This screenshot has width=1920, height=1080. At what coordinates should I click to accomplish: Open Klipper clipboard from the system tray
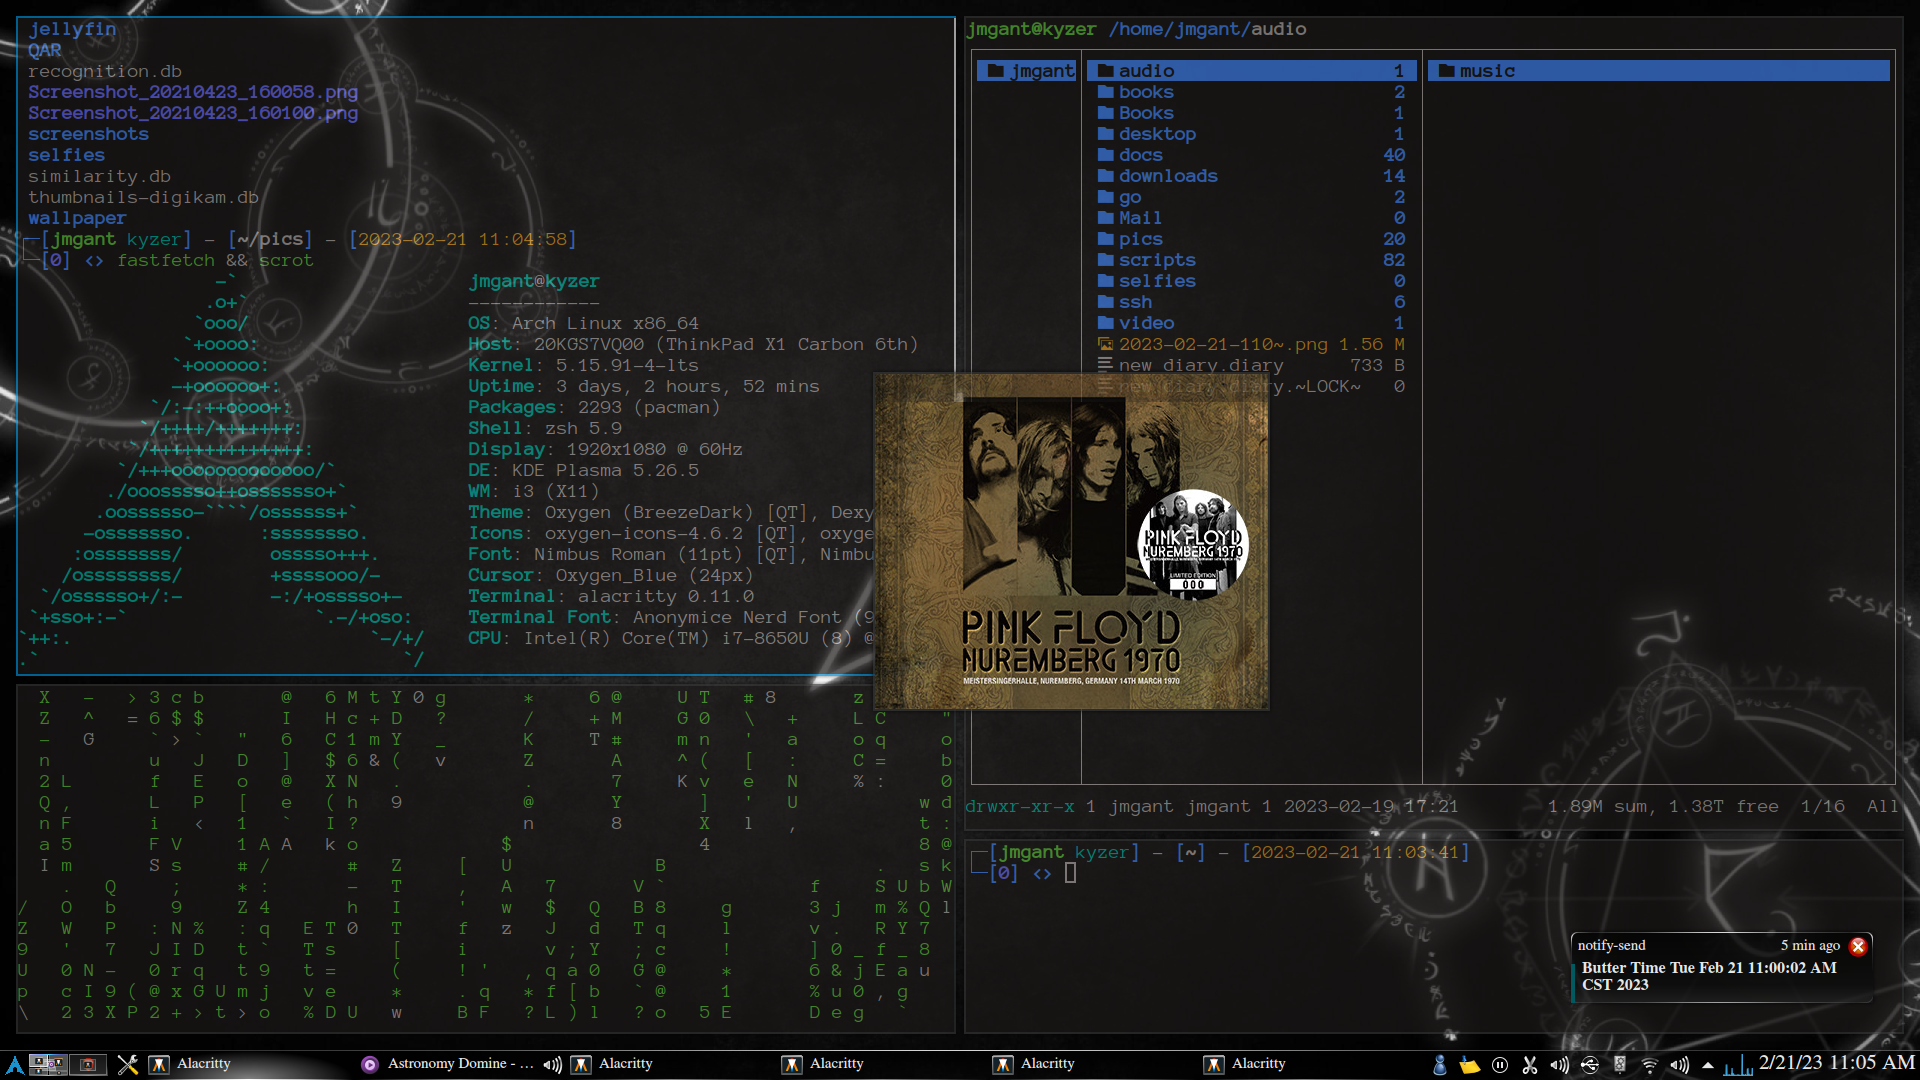point(1529,1064)
